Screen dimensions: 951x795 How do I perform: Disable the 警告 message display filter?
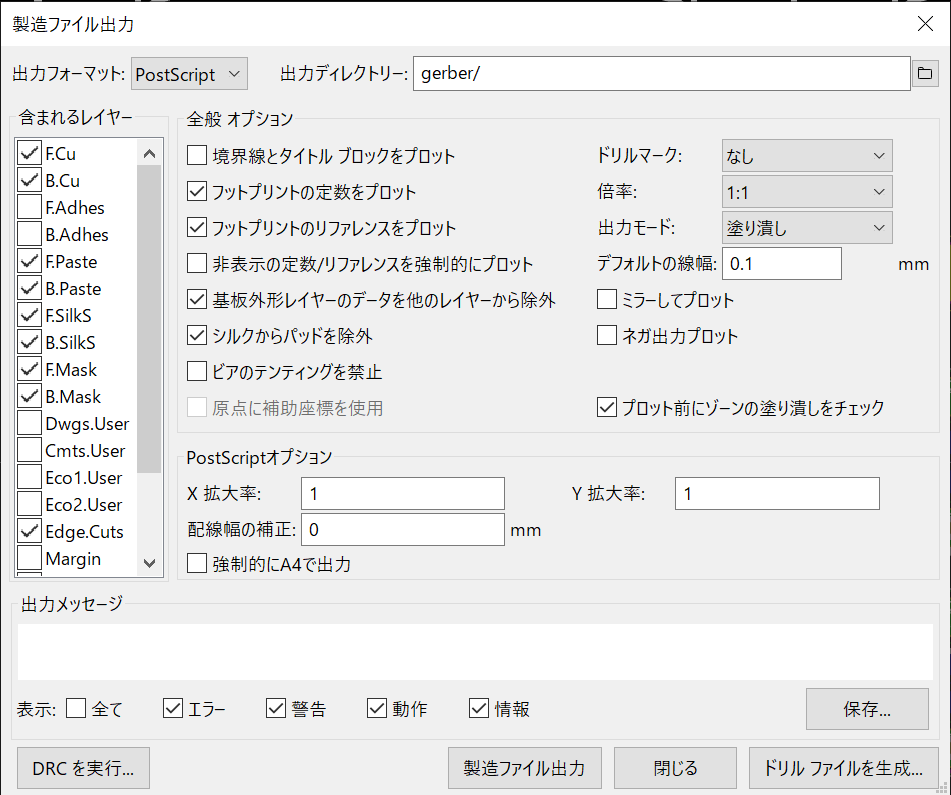[x=275, y=708]
